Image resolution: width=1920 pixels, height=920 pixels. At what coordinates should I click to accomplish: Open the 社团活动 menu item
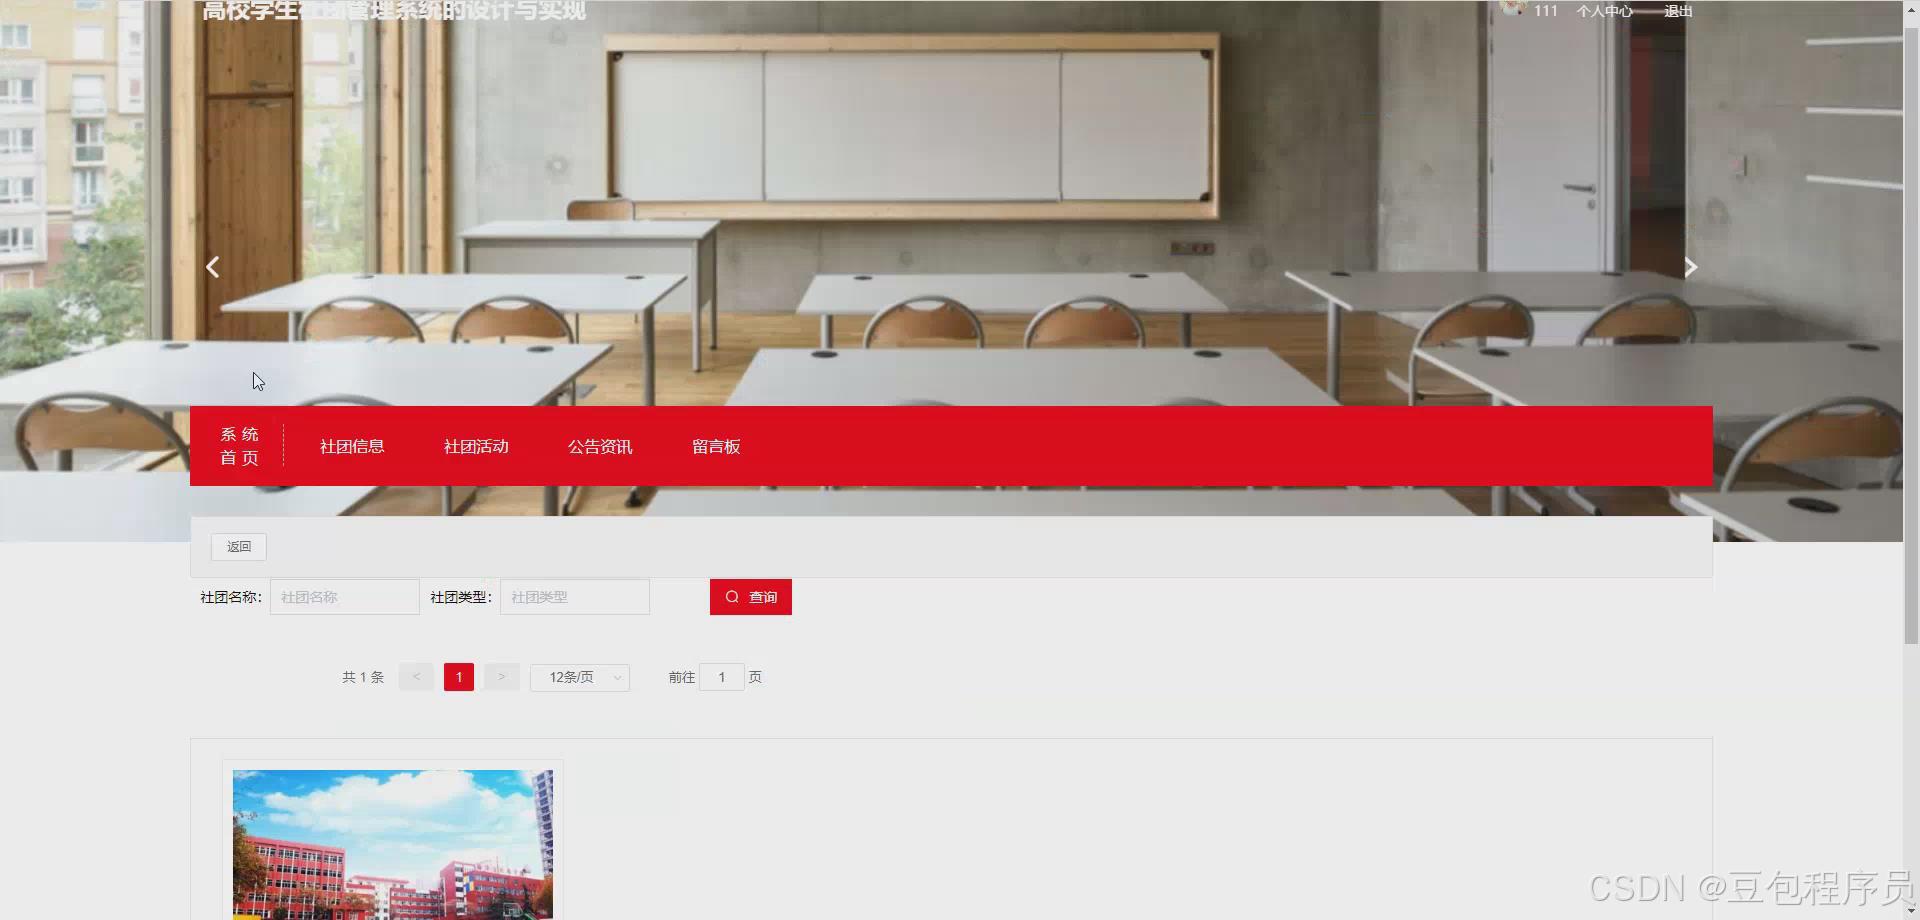476,447
